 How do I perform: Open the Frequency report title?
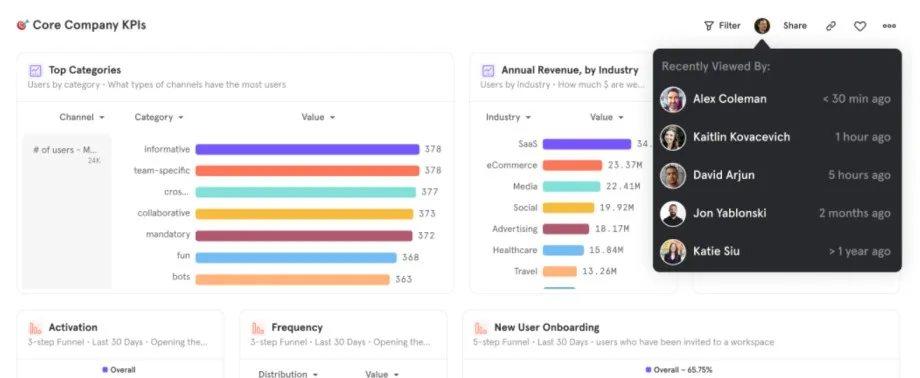(x=297, y=328)
